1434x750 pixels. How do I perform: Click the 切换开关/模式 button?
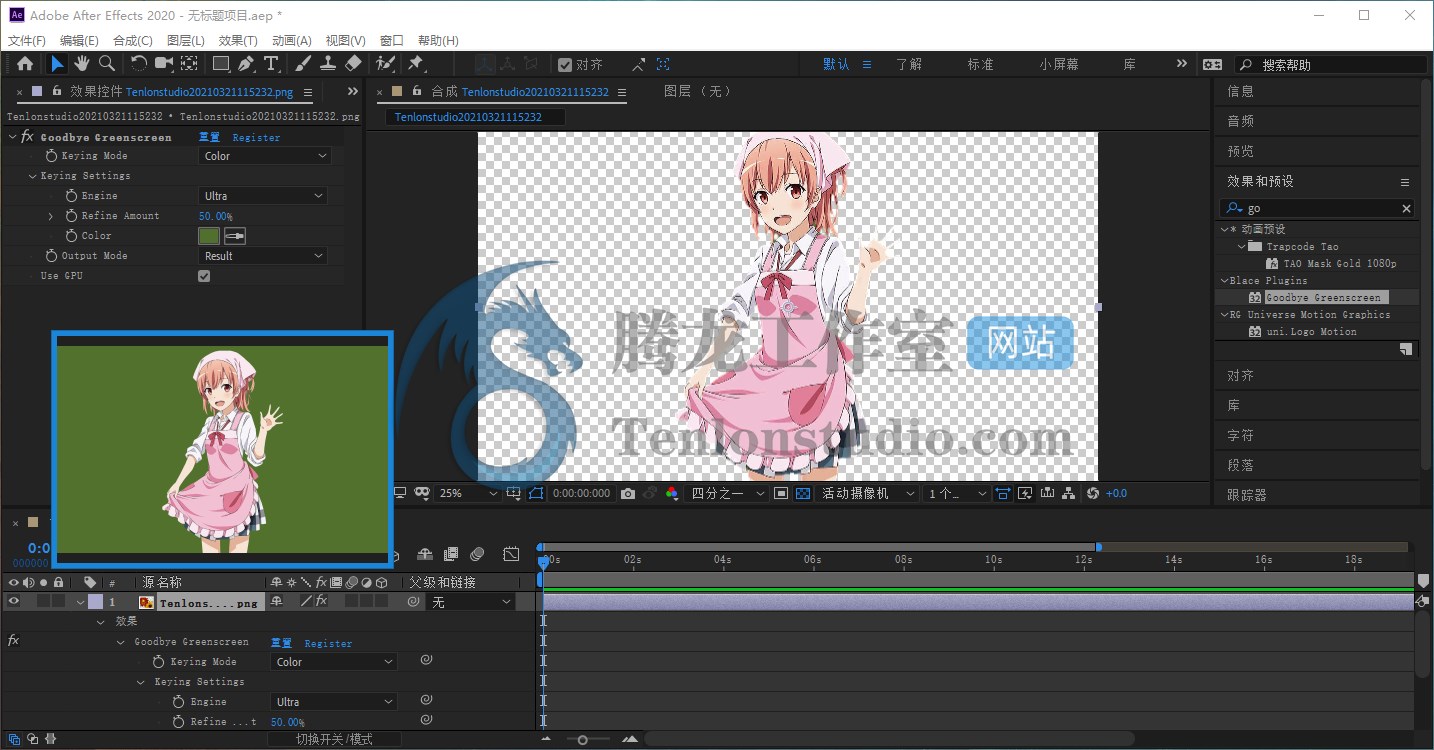point(334,739)
